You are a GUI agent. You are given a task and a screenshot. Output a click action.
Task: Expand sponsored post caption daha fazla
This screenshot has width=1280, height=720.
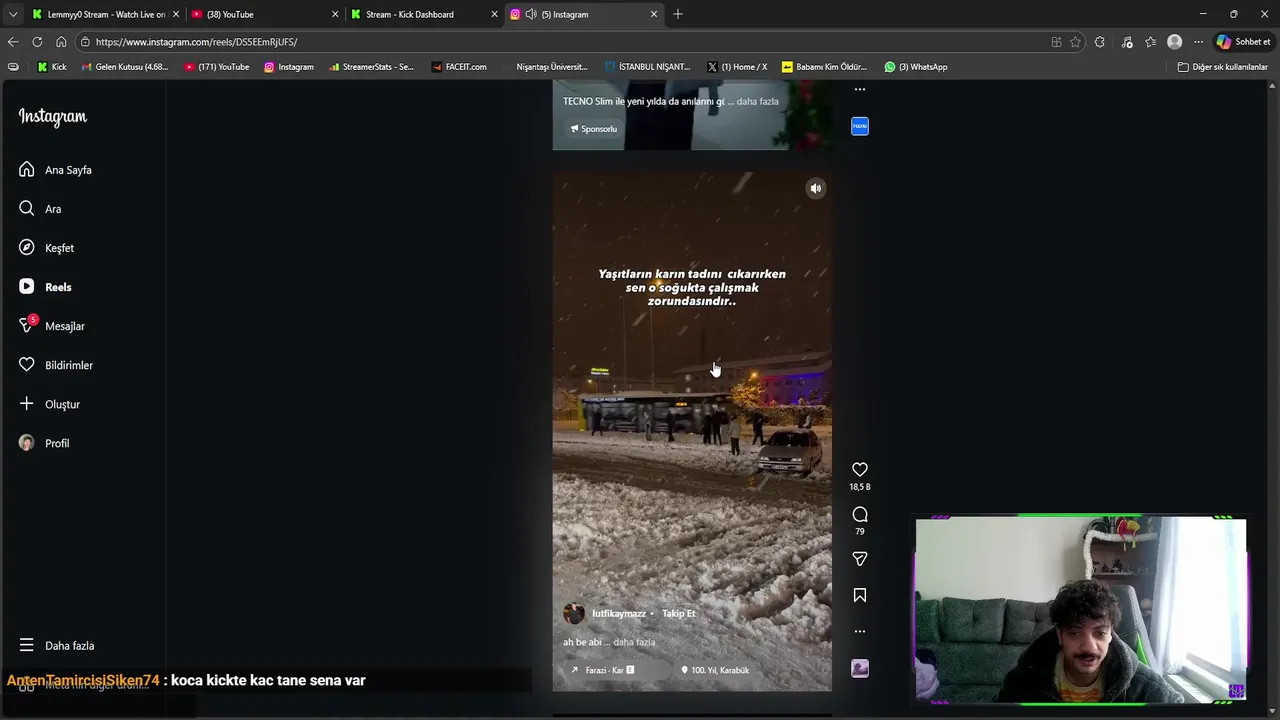pos(757,101)
